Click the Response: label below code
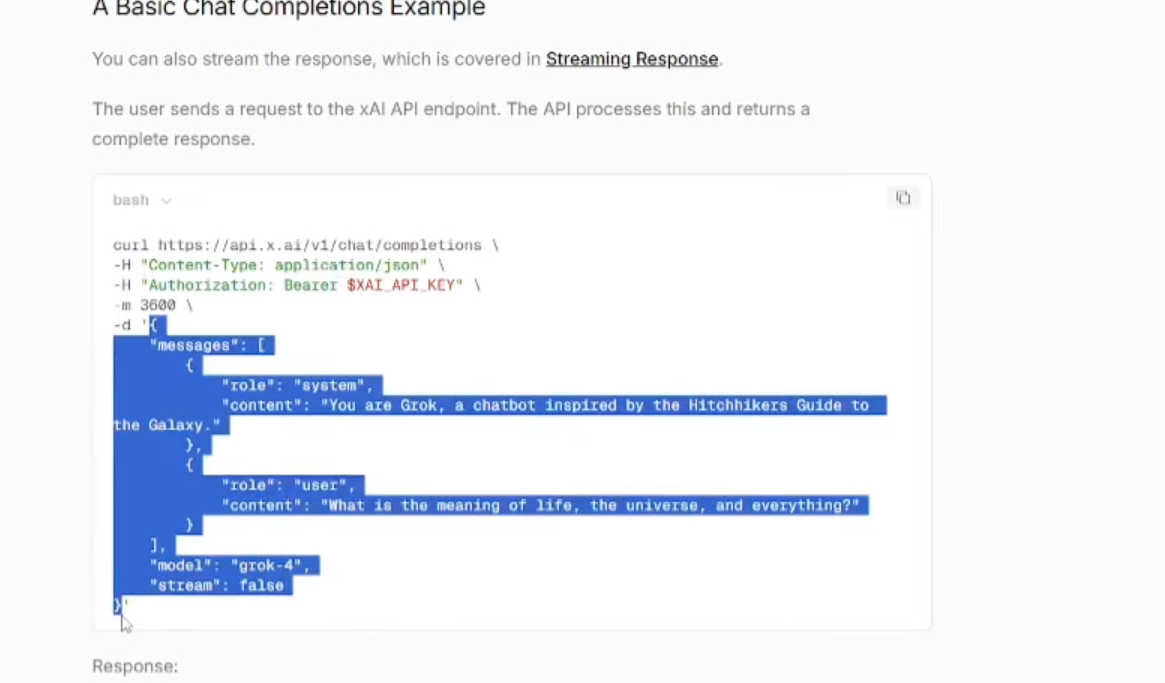The width and height of the screenshot is (1165, 683). pos(135,666)
